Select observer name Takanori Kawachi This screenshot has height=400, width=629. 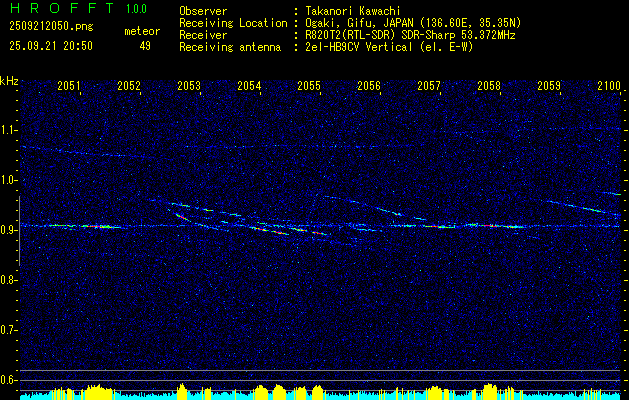[353, 11]
